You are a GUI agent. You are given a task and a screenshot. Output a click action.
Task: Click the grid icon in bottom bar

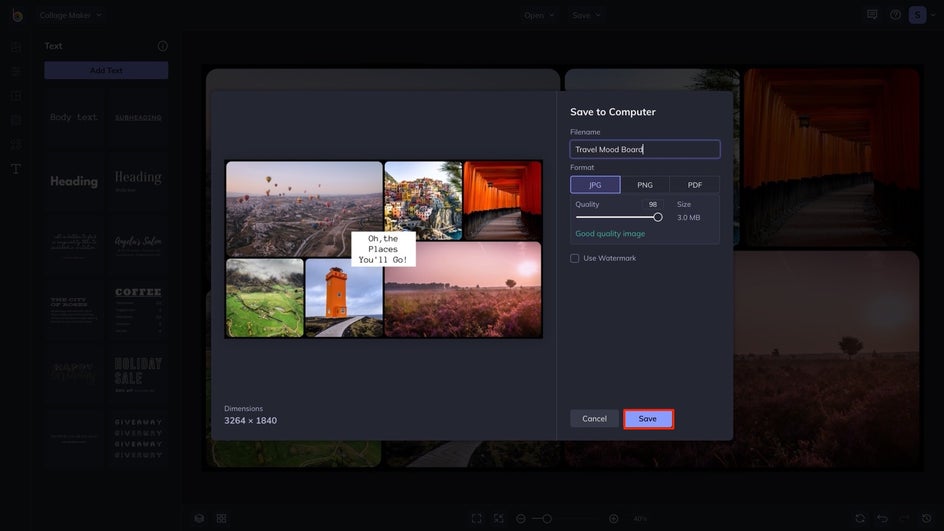(x=222, y=518)
